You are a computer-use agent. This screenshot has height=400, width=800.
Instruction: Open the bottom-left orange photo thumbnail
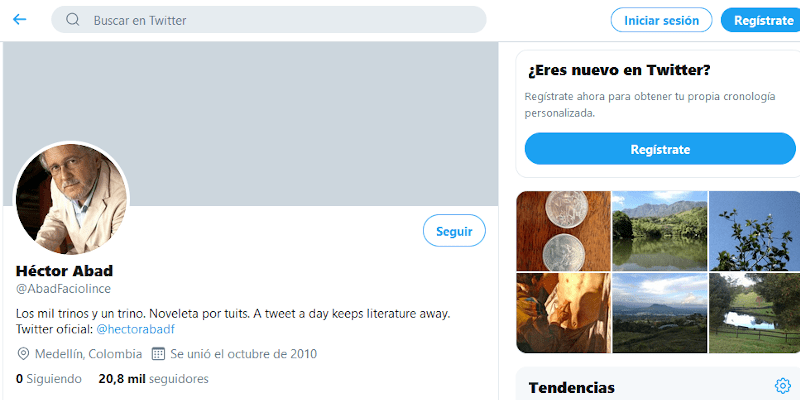point(563,313)
